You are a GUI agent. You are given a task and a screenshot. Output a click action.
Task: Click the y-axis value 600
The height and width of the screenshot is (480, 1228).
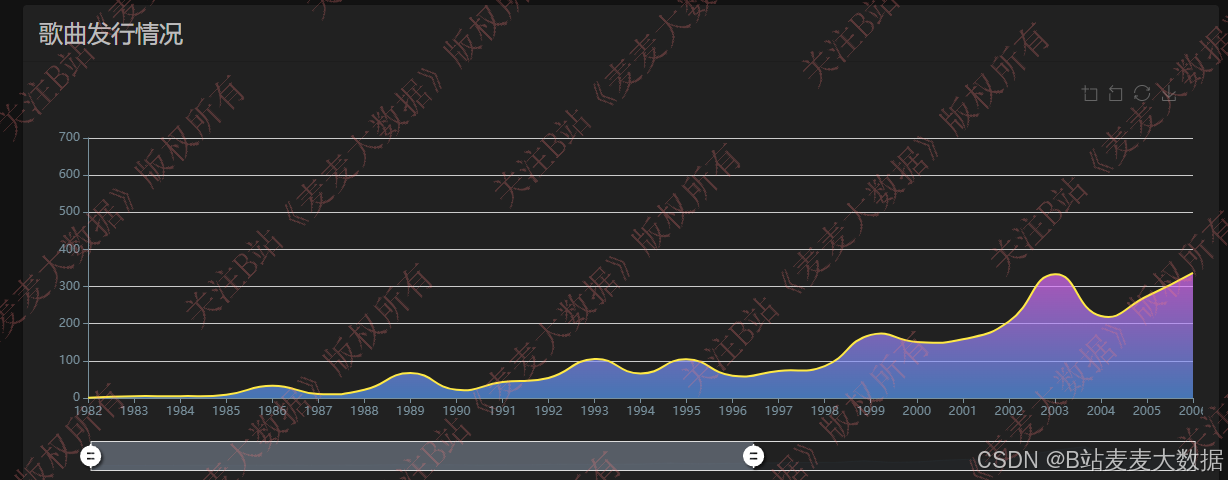tap(69, 175)
